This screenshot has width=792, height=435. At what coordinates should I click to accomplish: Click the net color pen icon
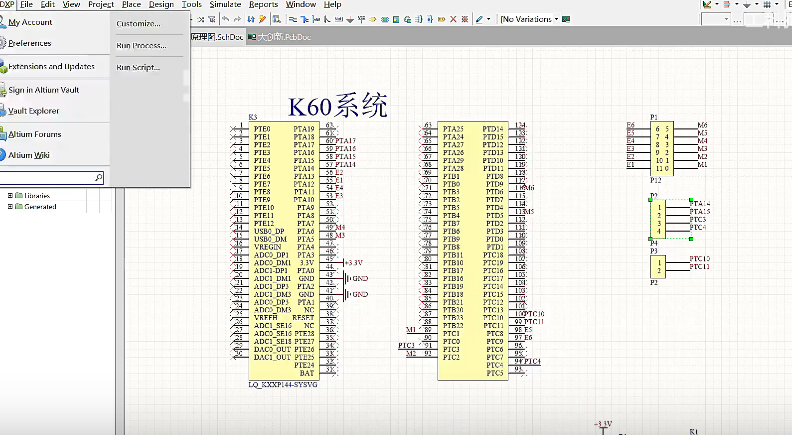click(479, 19)
